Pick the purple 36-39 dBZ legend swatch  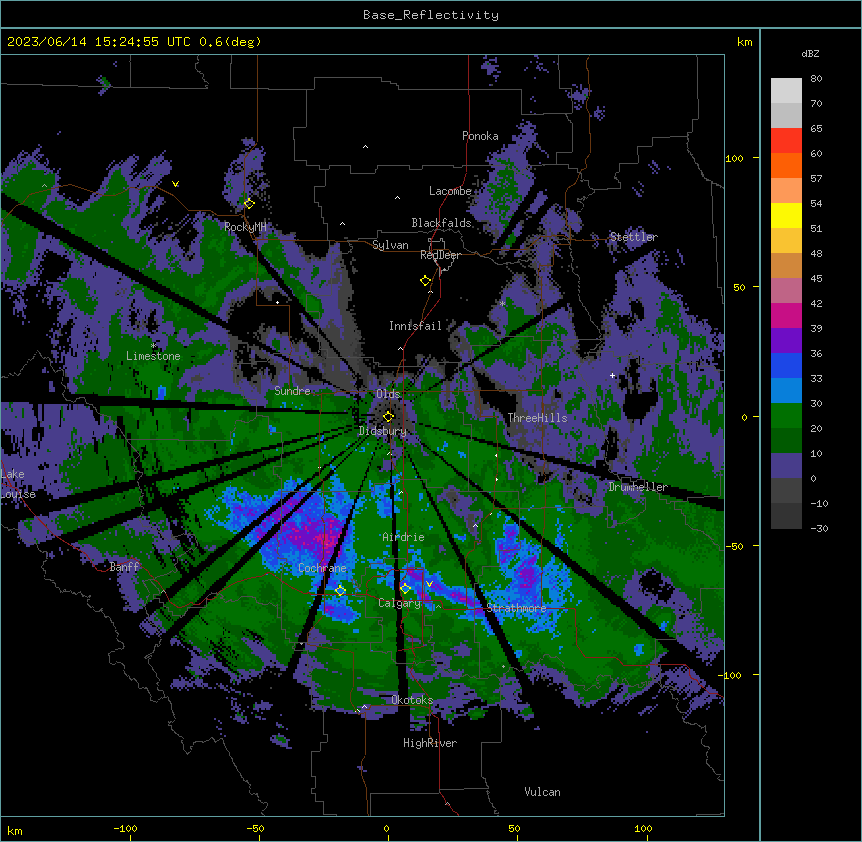click(x=786, y=340)
